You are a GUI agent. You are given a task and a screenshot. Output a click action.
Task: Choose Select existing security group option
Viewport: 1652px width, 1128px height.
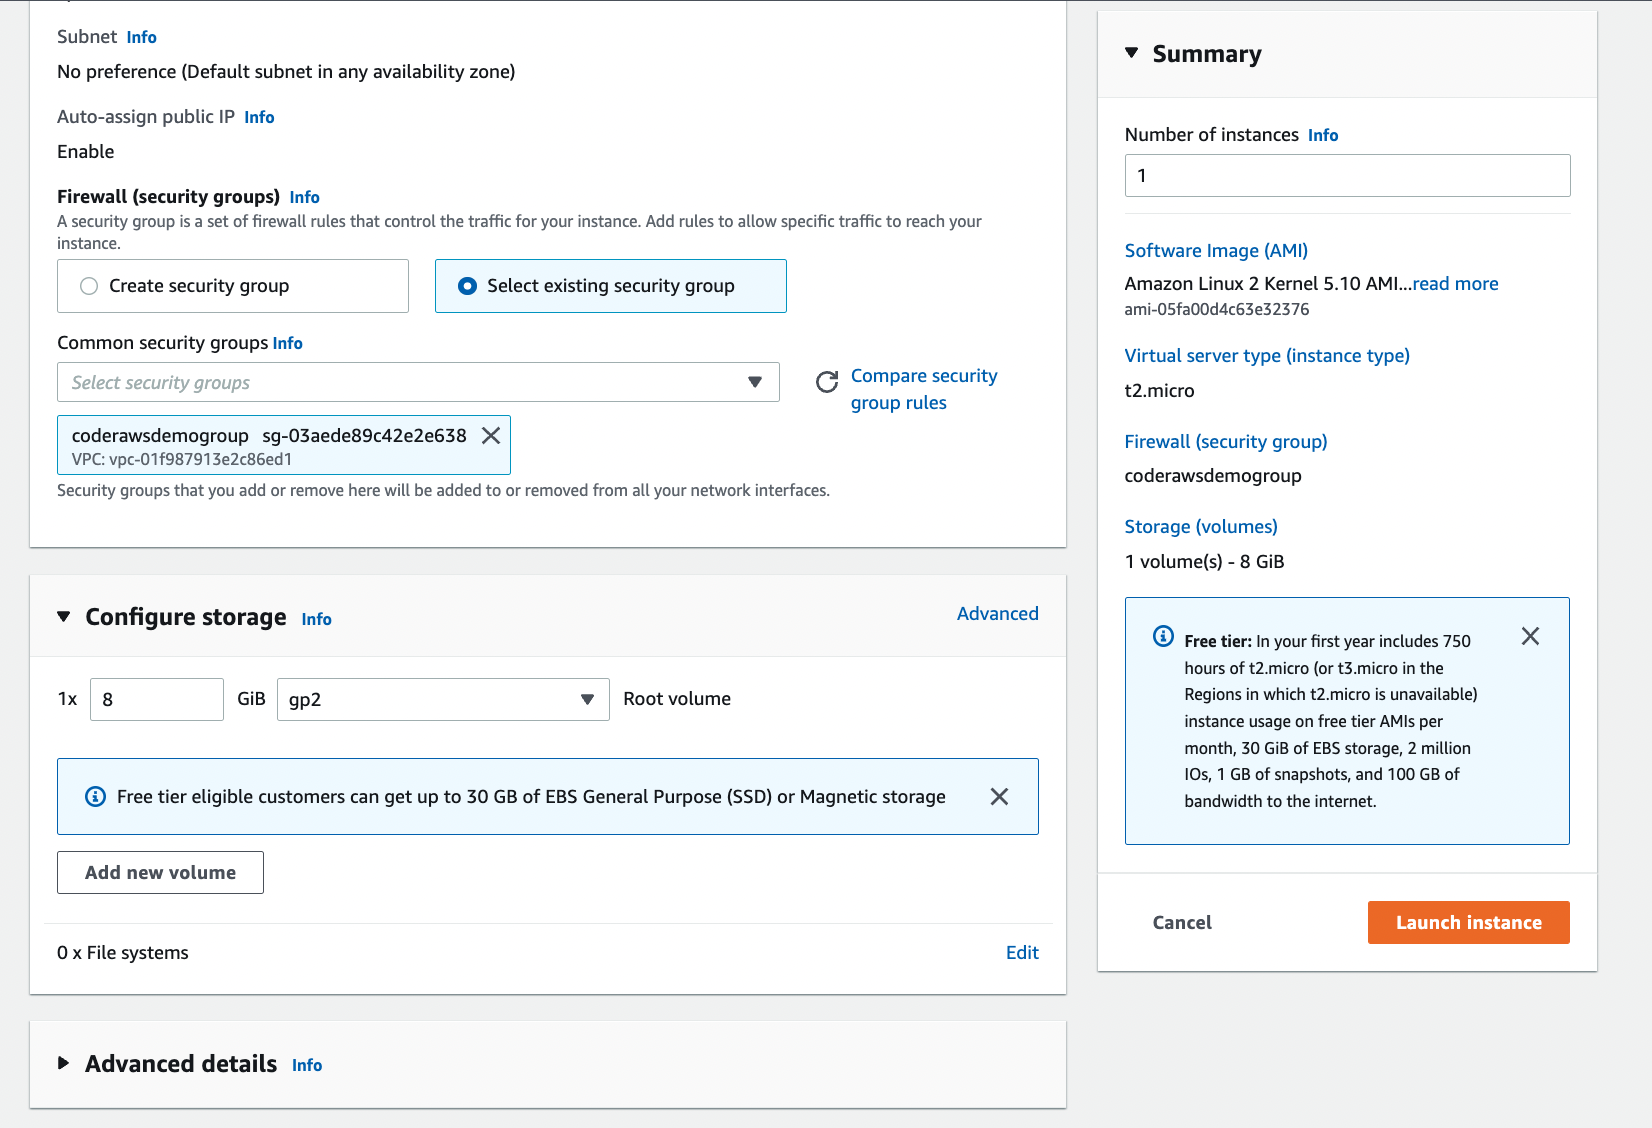pyautogui.click(x=467, y=286)
